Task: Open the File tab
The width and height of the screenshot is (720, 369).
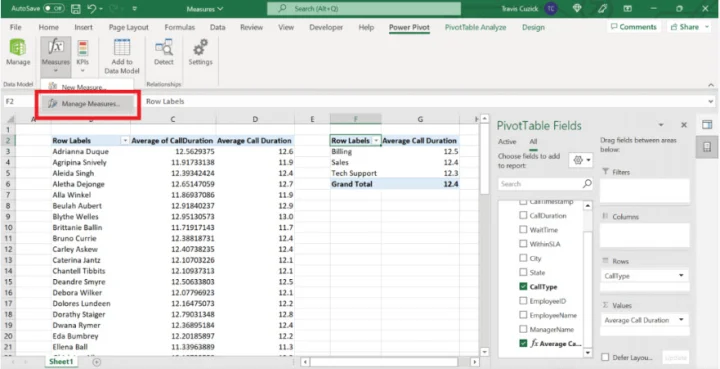Action: (16, 27)
